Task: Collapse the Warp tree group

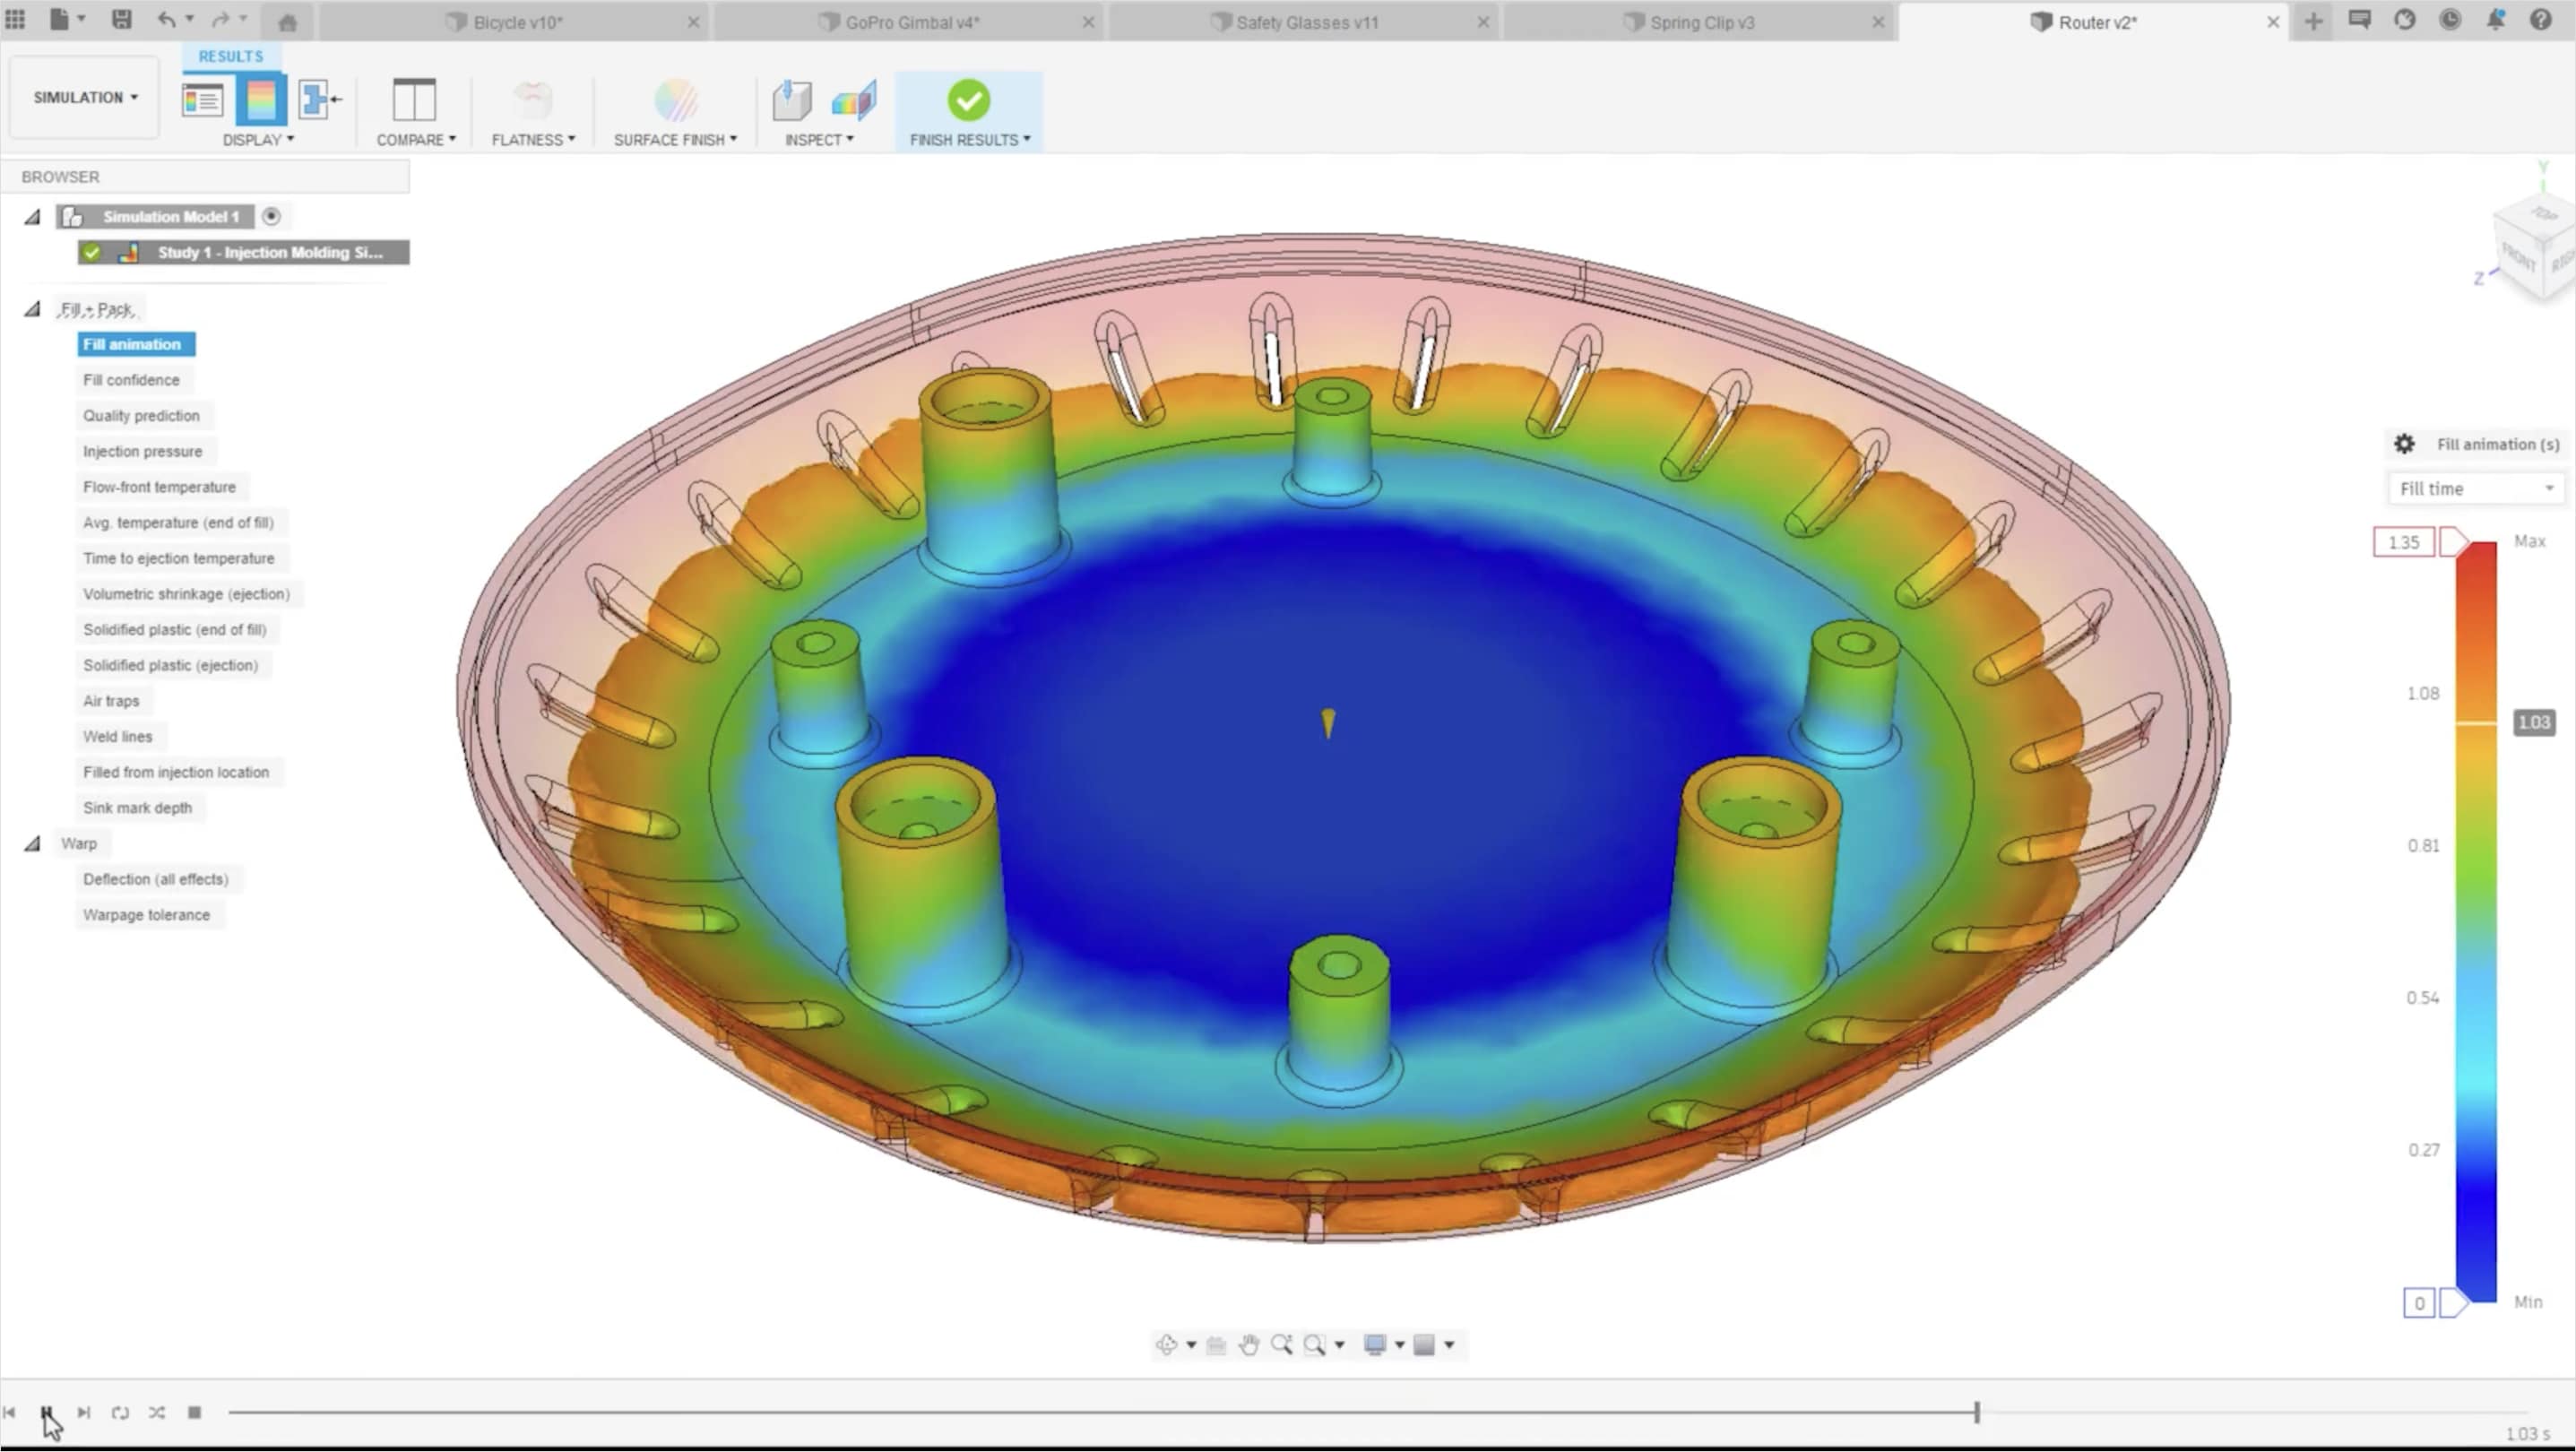Action: pos(32,843)
